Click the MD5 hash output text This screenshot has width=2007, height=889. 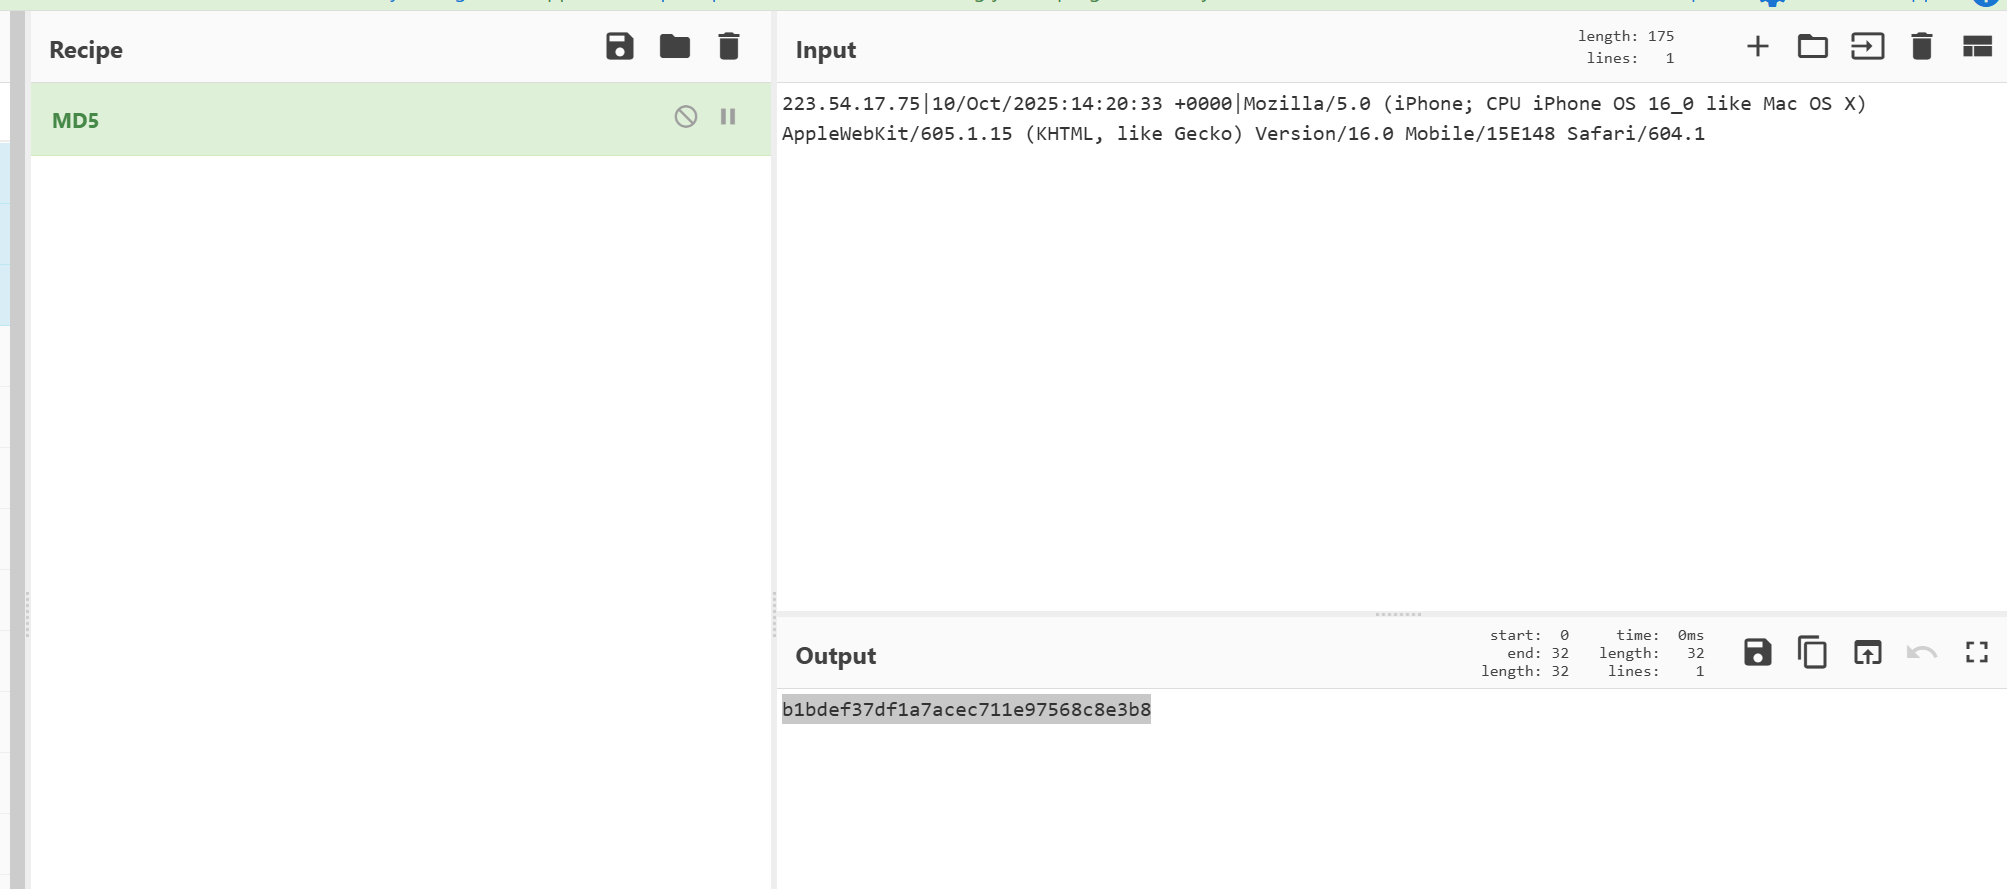(966, 709)
